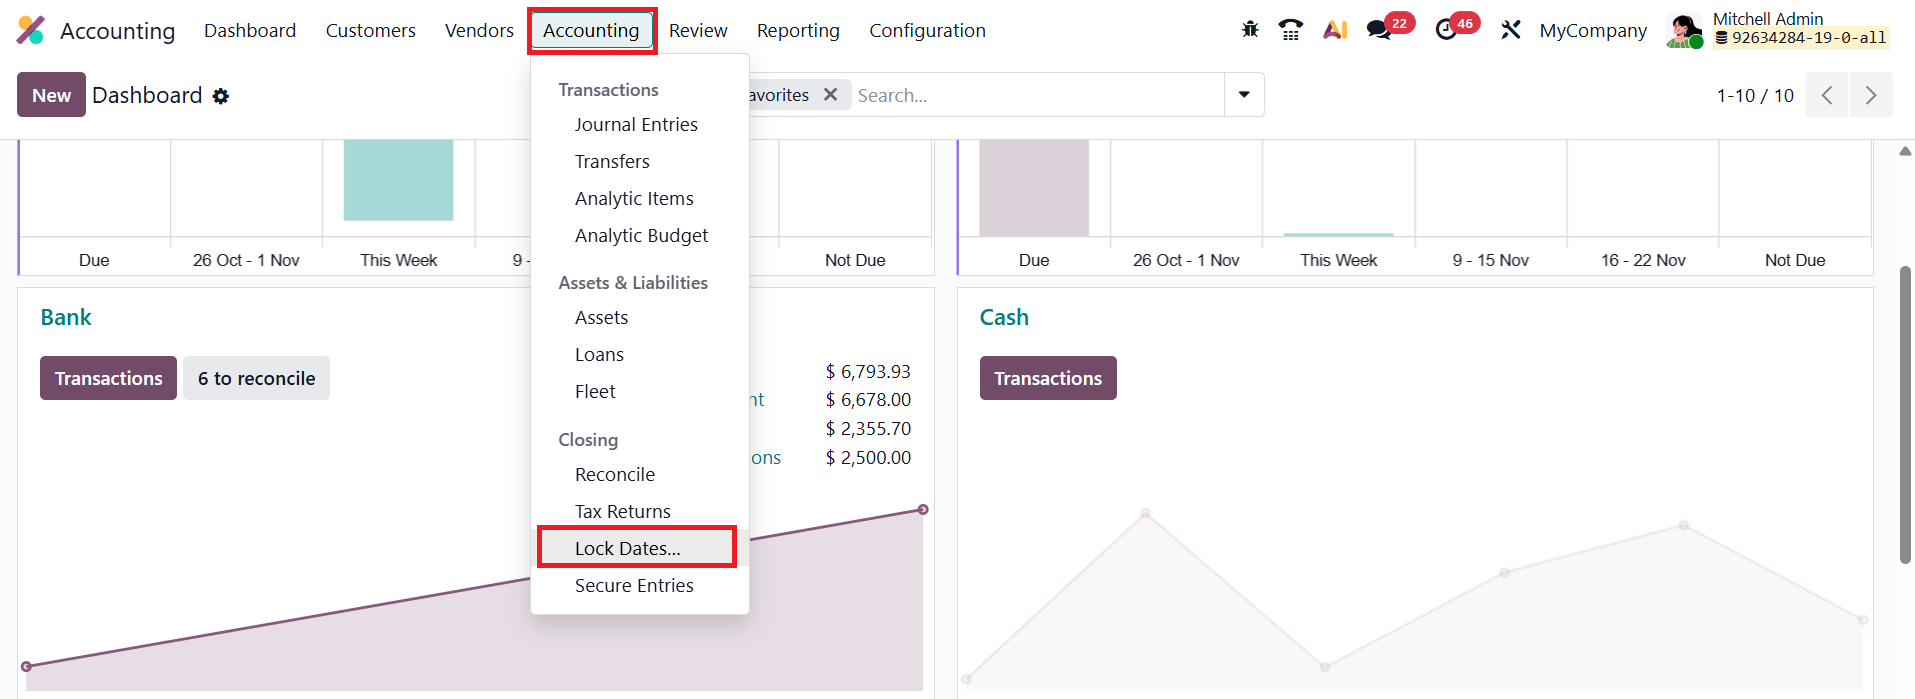Open the MyCompany company switcher

tap(1593, 31)
